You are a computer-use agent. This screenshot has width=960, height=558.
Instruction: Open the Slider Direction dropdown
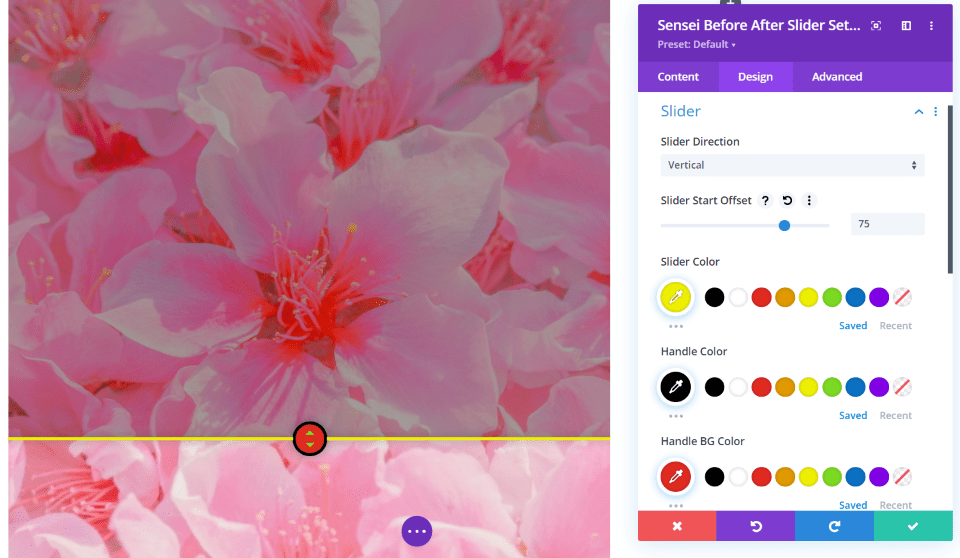click(792, 165)
